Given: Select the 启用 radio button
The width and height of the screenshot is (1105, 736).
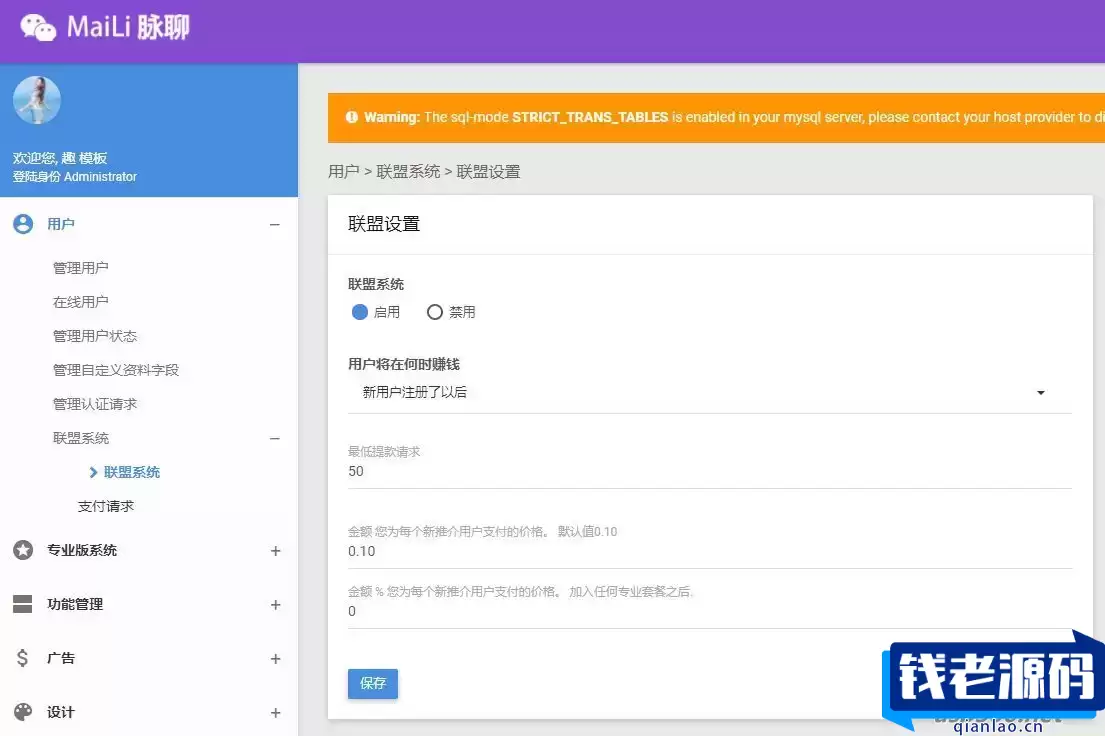Looking at the screenshot, I should [x=359, y=312].
